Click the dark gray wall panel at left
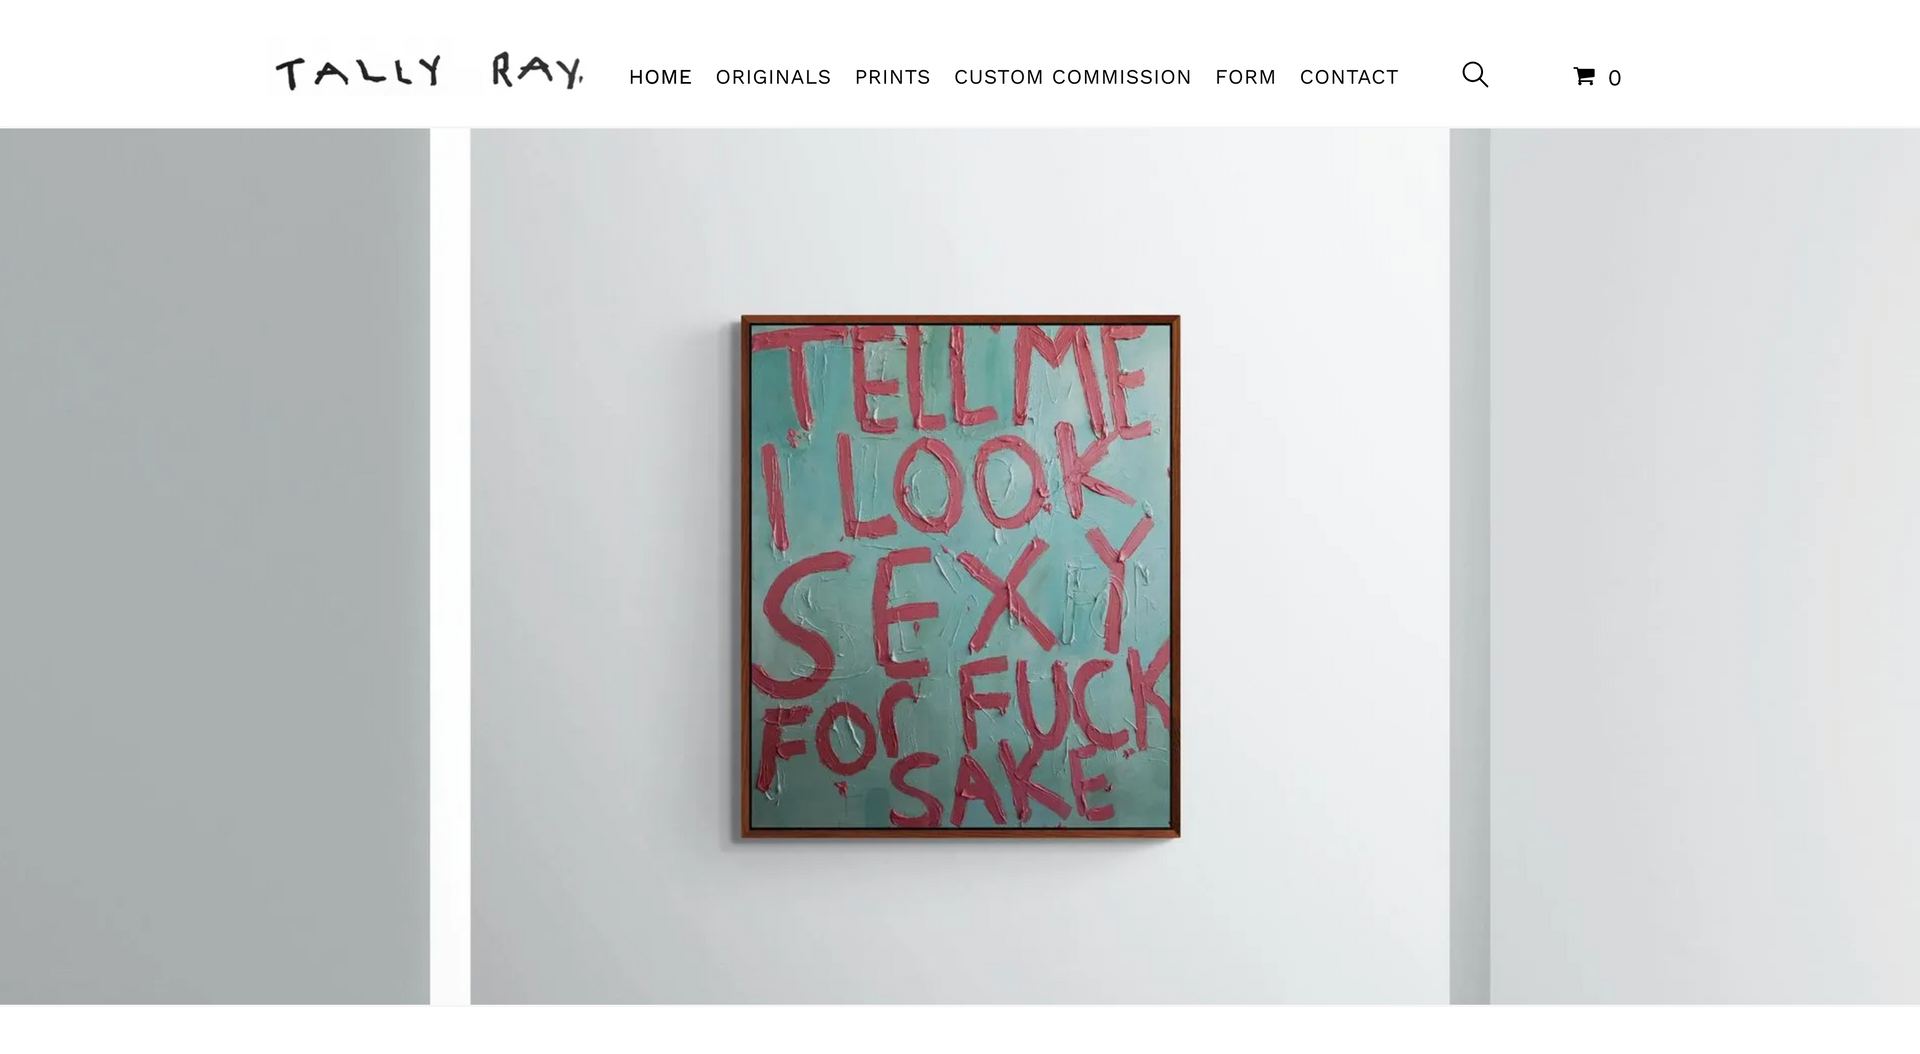This screenshot has height=1054, width=1920. pos(215,566)
